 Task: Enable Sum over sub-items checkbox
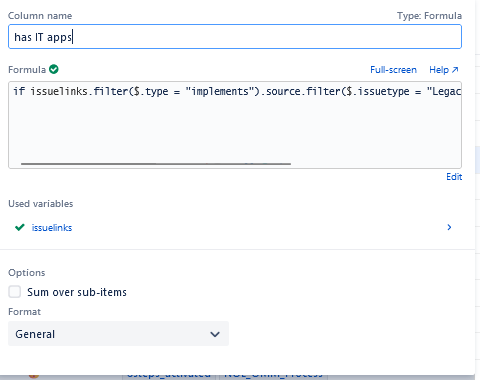(15, 292)
